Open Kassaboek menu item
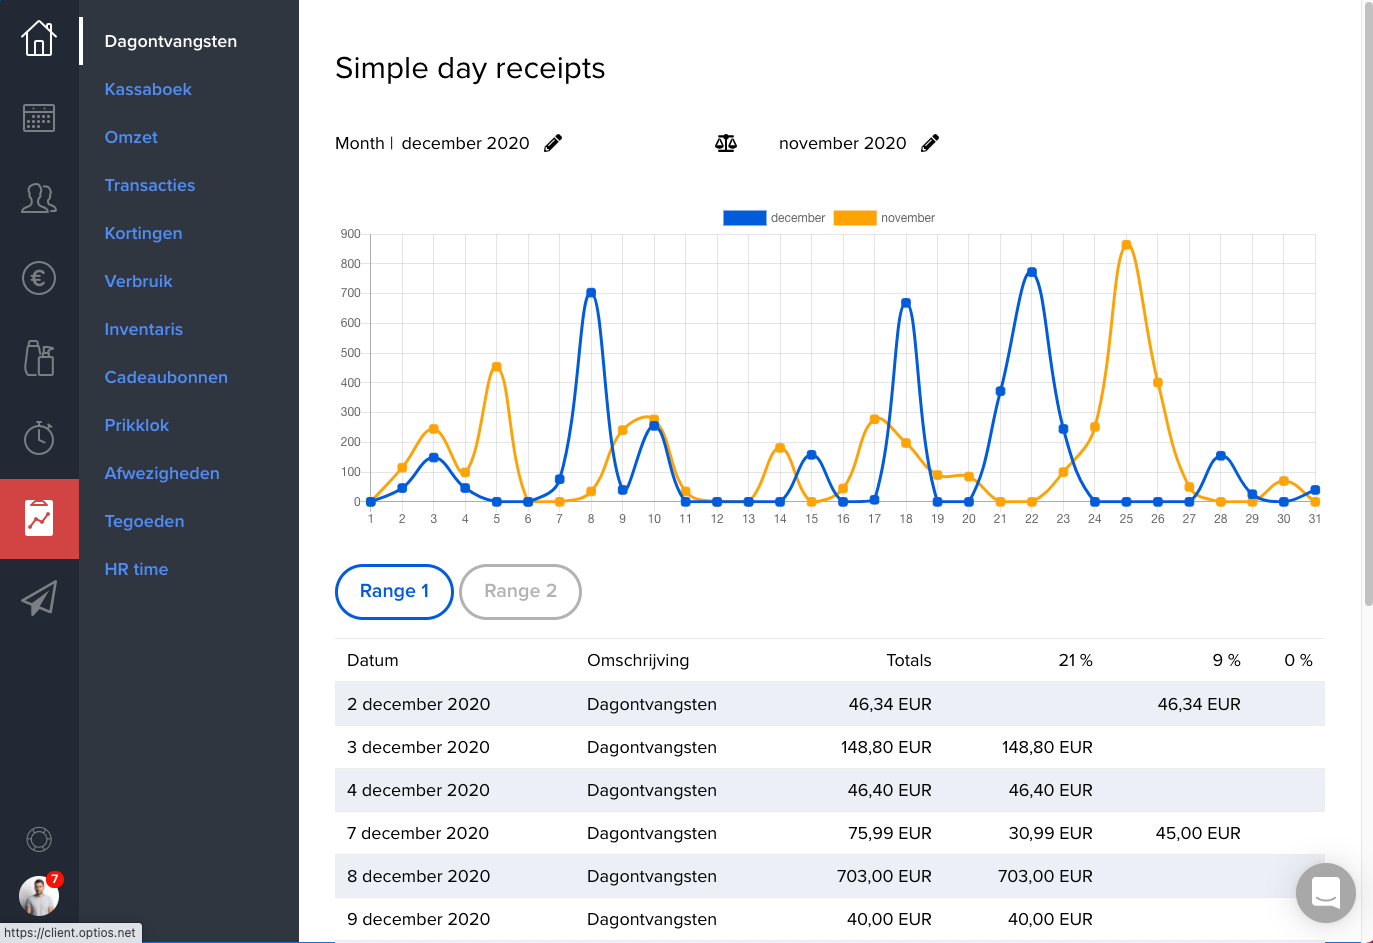This screenshot has width=1373, height=943. pyautogui.click(x=148, y=89)
